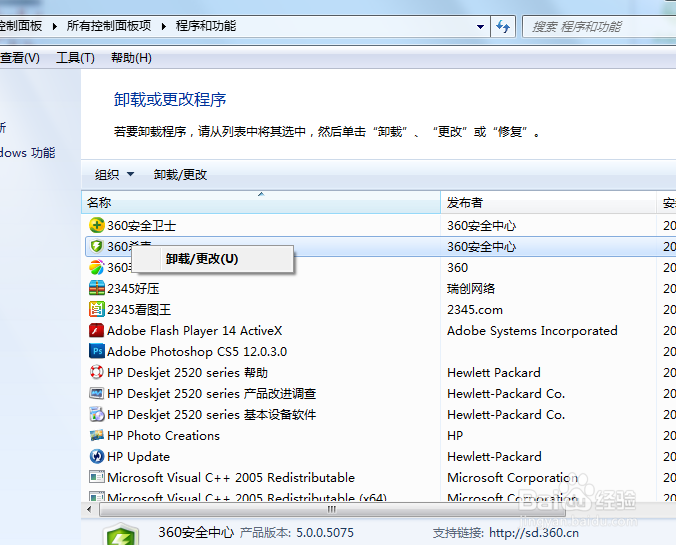
Task: Click the large 360 shield icon in the details pane
Action: pos(122,534)
